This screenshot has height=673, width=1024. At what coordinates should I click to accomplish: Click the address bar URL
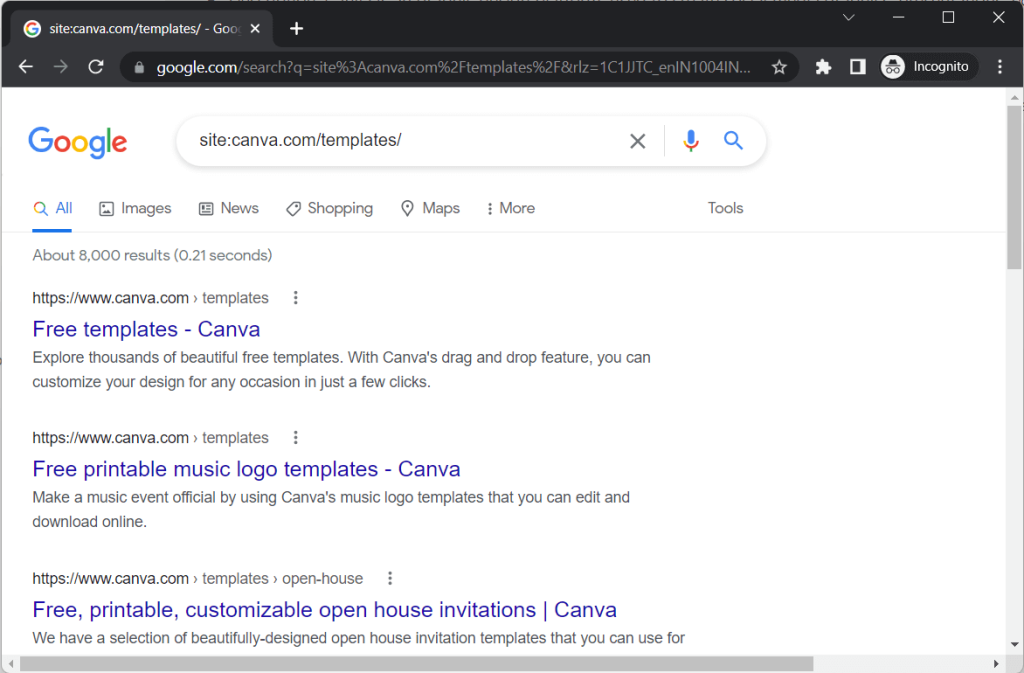click(x=453, y=67)
